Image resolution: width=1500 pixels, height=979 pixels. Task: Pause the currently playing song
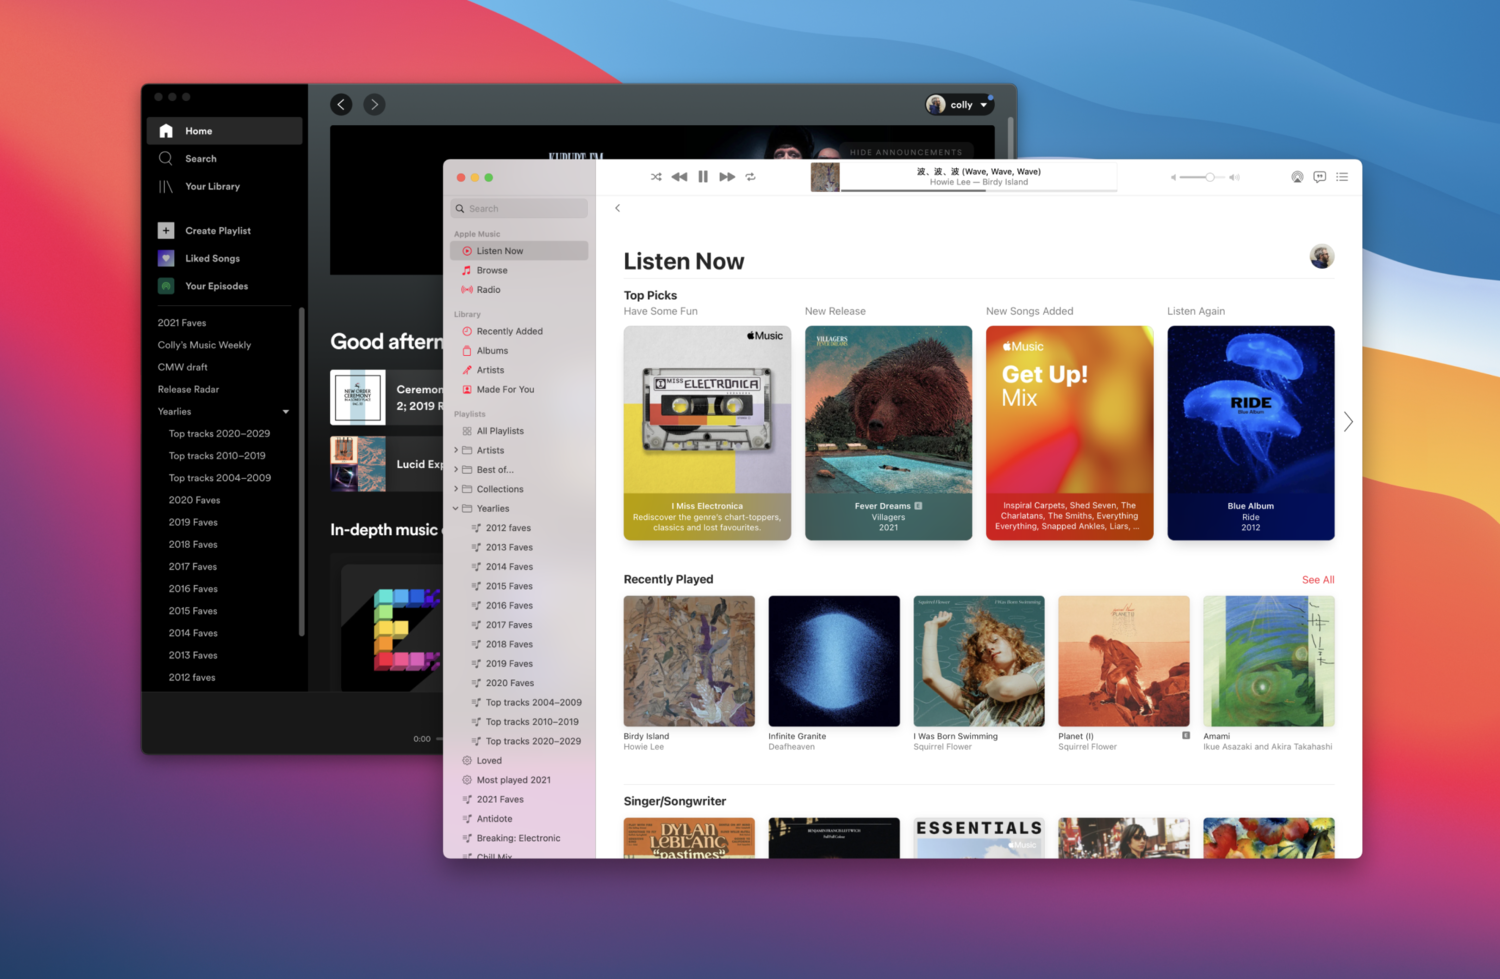pyautogui.click(x=703, y=177)
